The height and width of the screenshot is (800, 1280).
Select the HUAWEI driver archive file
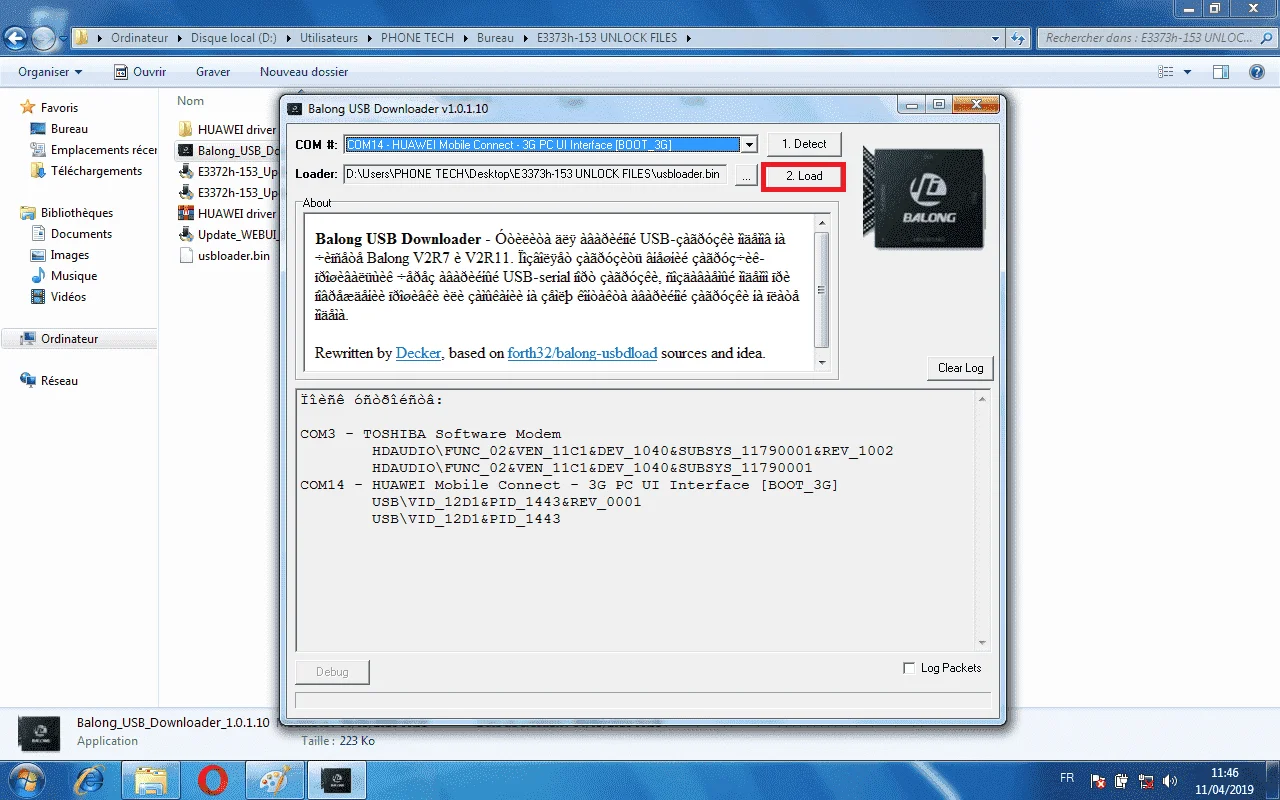tap(227, 213)
